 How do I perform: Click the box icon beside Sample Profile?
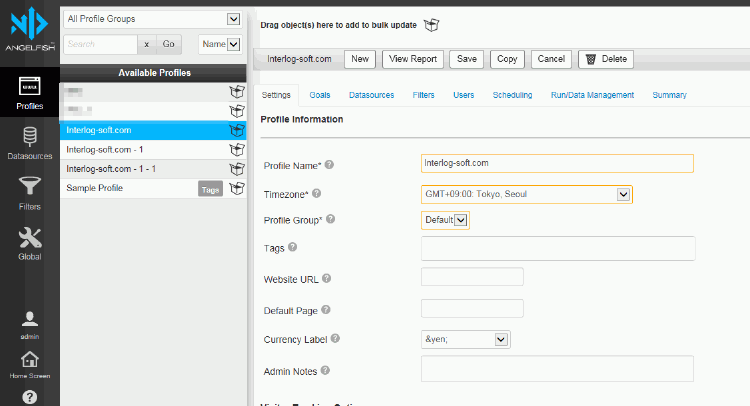coord(237,188)
